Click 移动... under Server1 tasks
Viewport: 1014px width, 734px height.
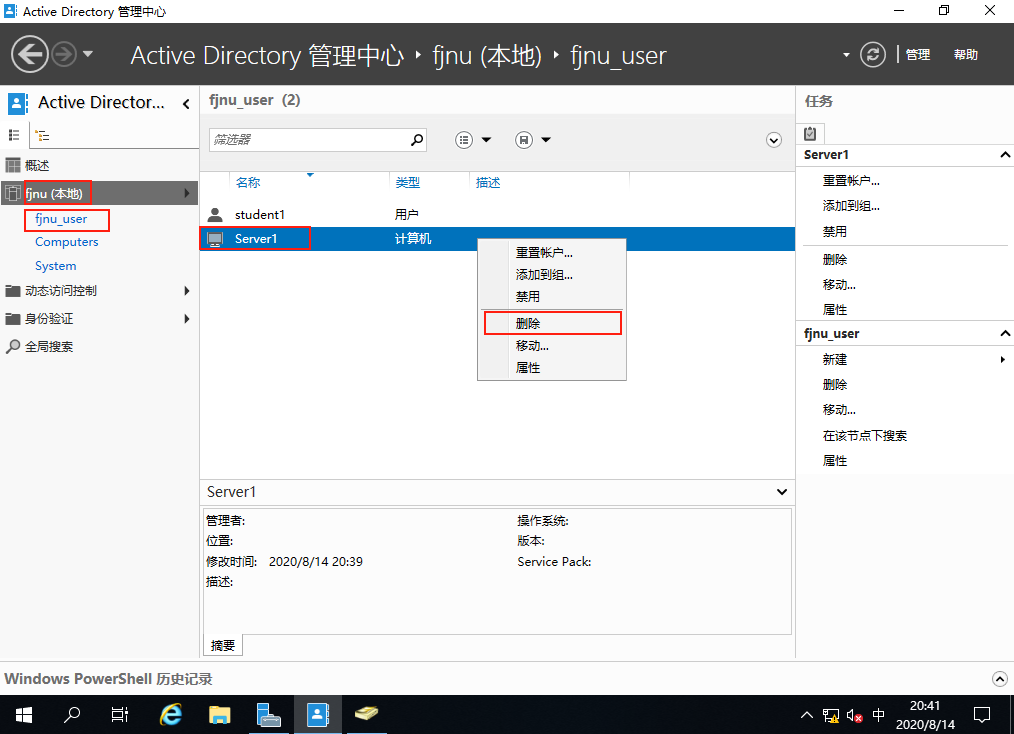839,285
